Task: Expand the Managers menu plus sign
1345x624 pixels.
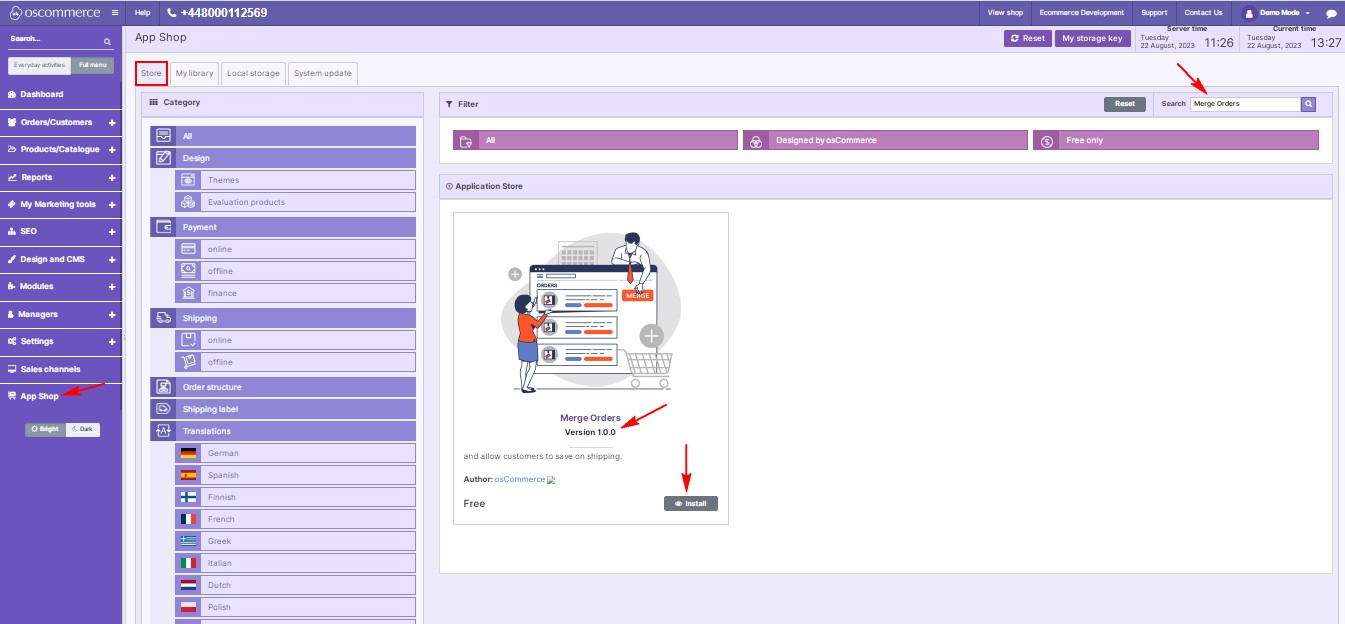Action: (112, 314)
